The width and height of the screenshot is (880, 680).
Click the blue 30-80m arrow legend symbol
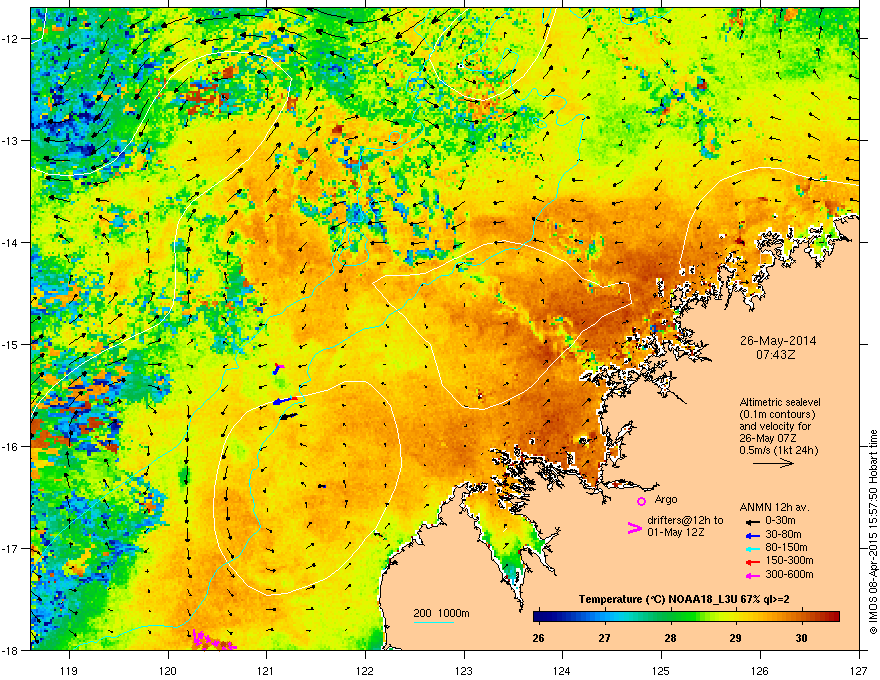point(752,535)
